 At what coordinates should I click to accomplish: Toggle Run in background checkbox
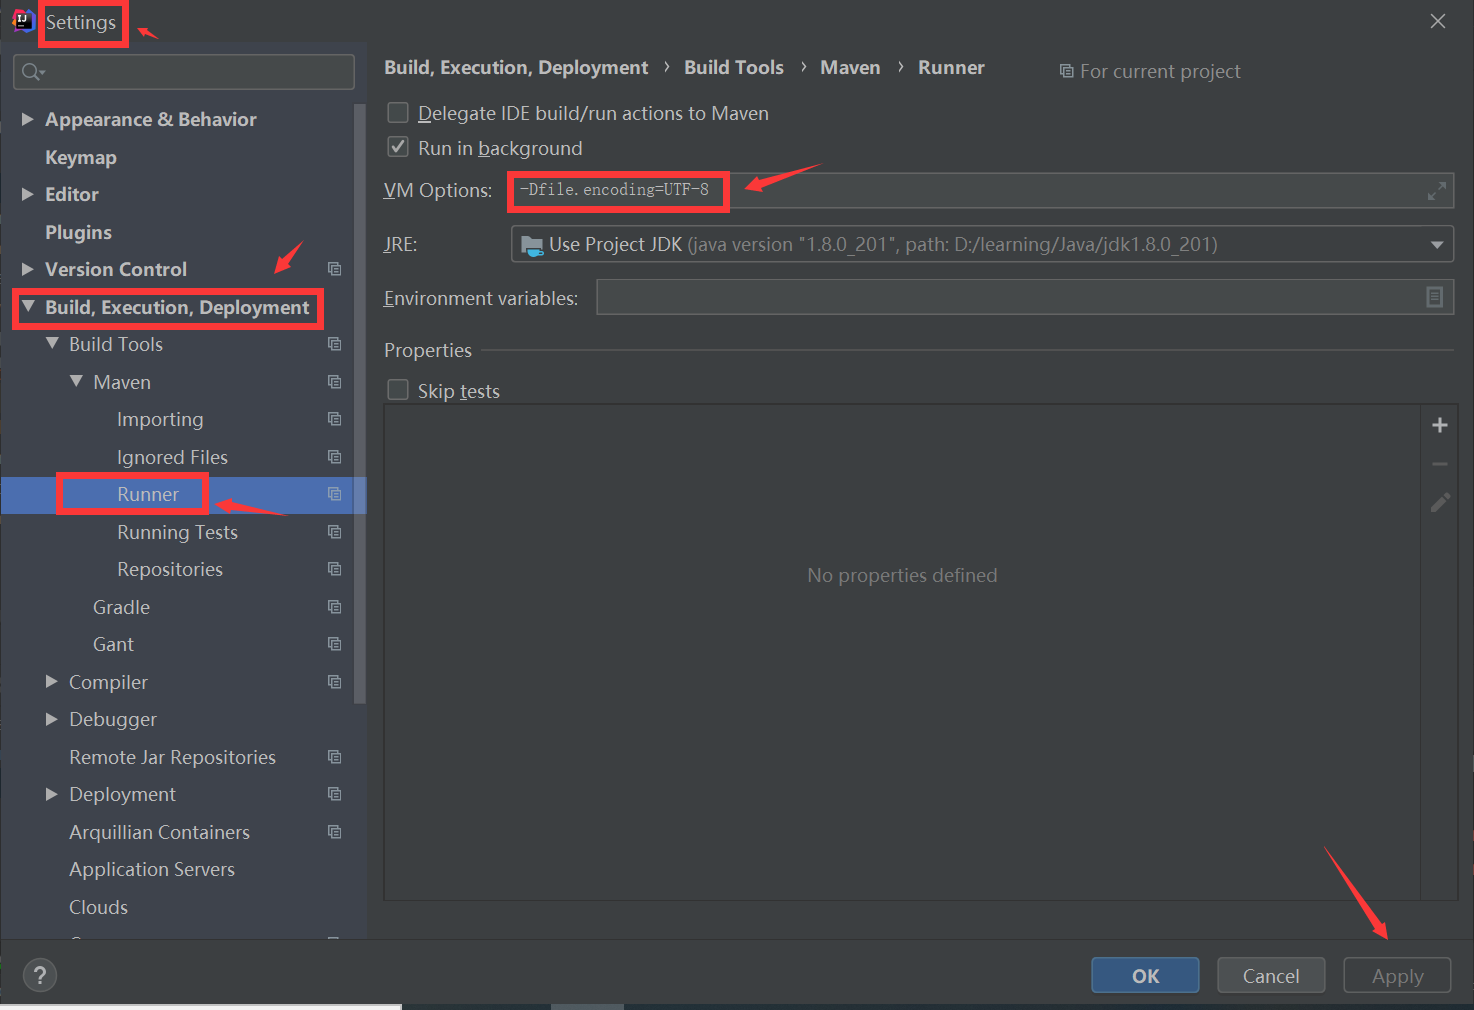click(x=398, y=147)
